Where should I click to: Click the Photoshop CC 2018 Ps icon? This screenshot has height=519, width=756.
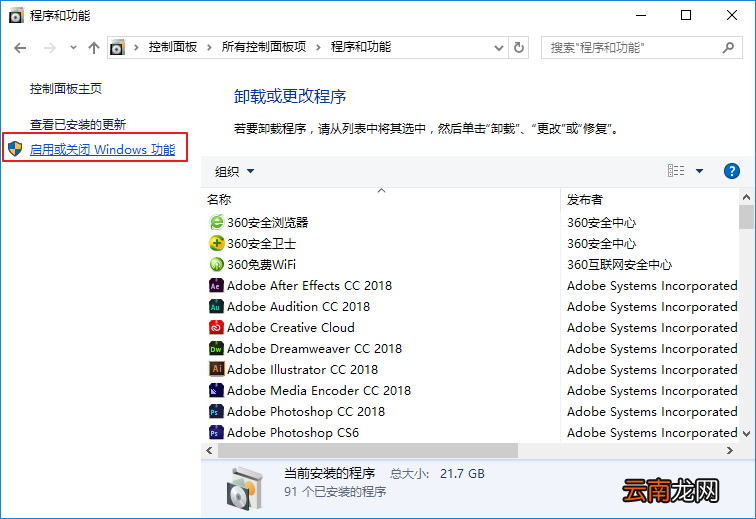click(216, 411)
